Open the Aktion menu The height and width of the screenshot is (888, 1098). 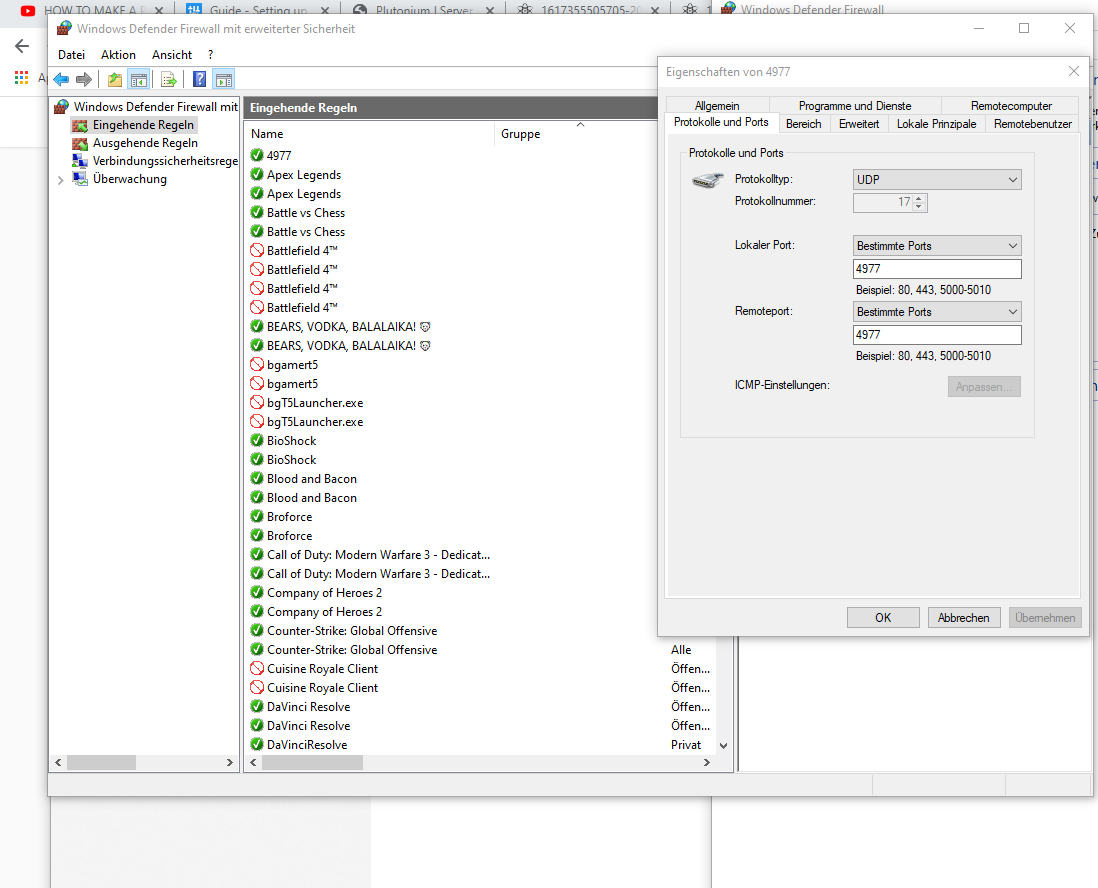point(118,55)
